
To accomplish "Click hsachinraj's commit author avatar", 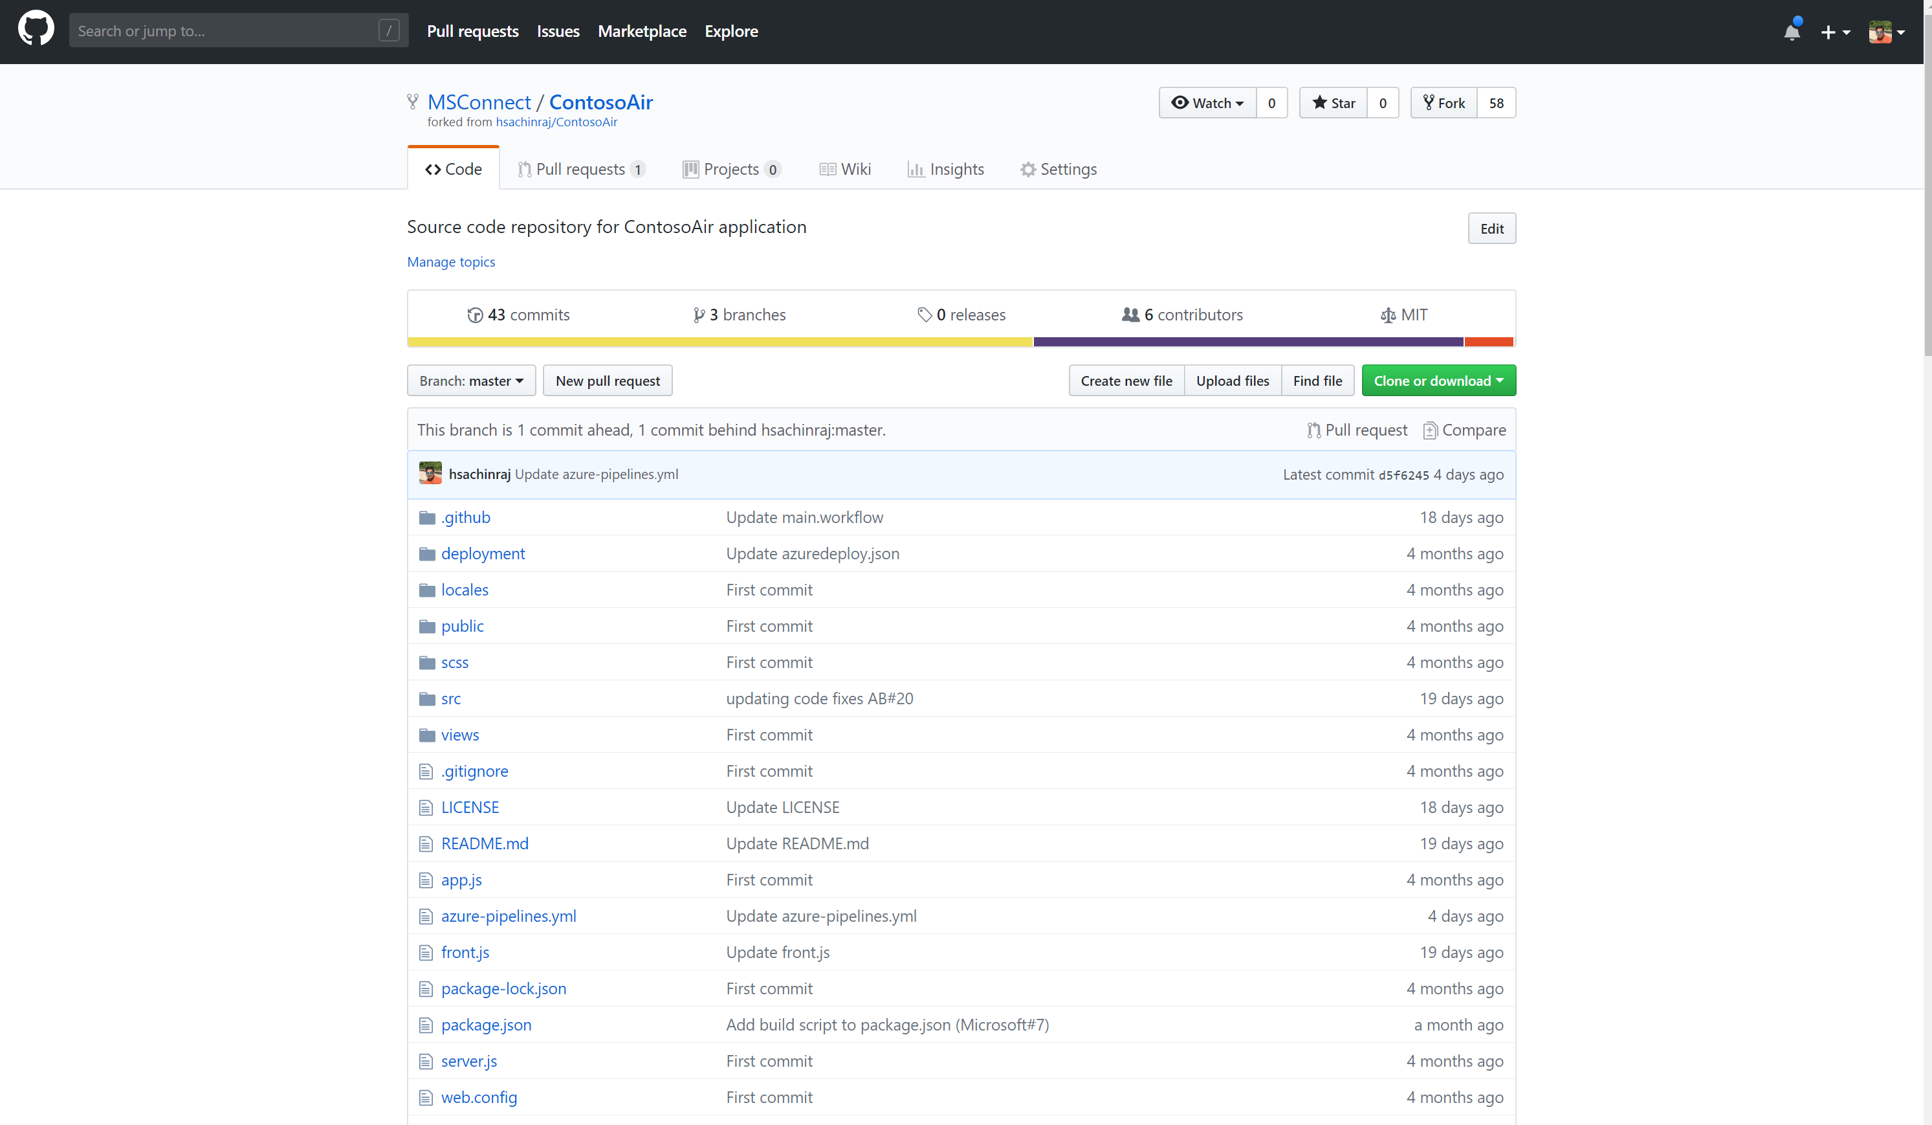I will [430, 474].
